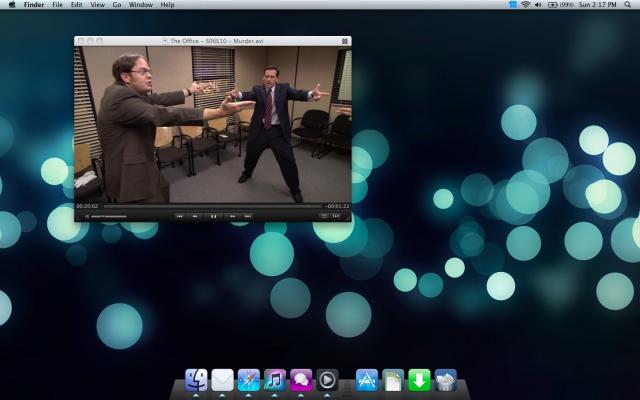Click the blue status icon in menu bar

pyautogui.click(x=513, y=4)
